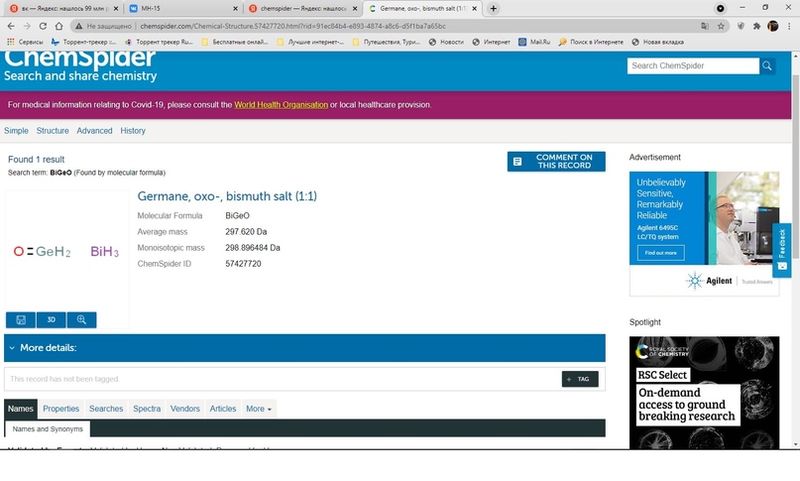800x481 pixels.
Task: Switch to the Spectra tab
Action: click(x=147, y=409)
